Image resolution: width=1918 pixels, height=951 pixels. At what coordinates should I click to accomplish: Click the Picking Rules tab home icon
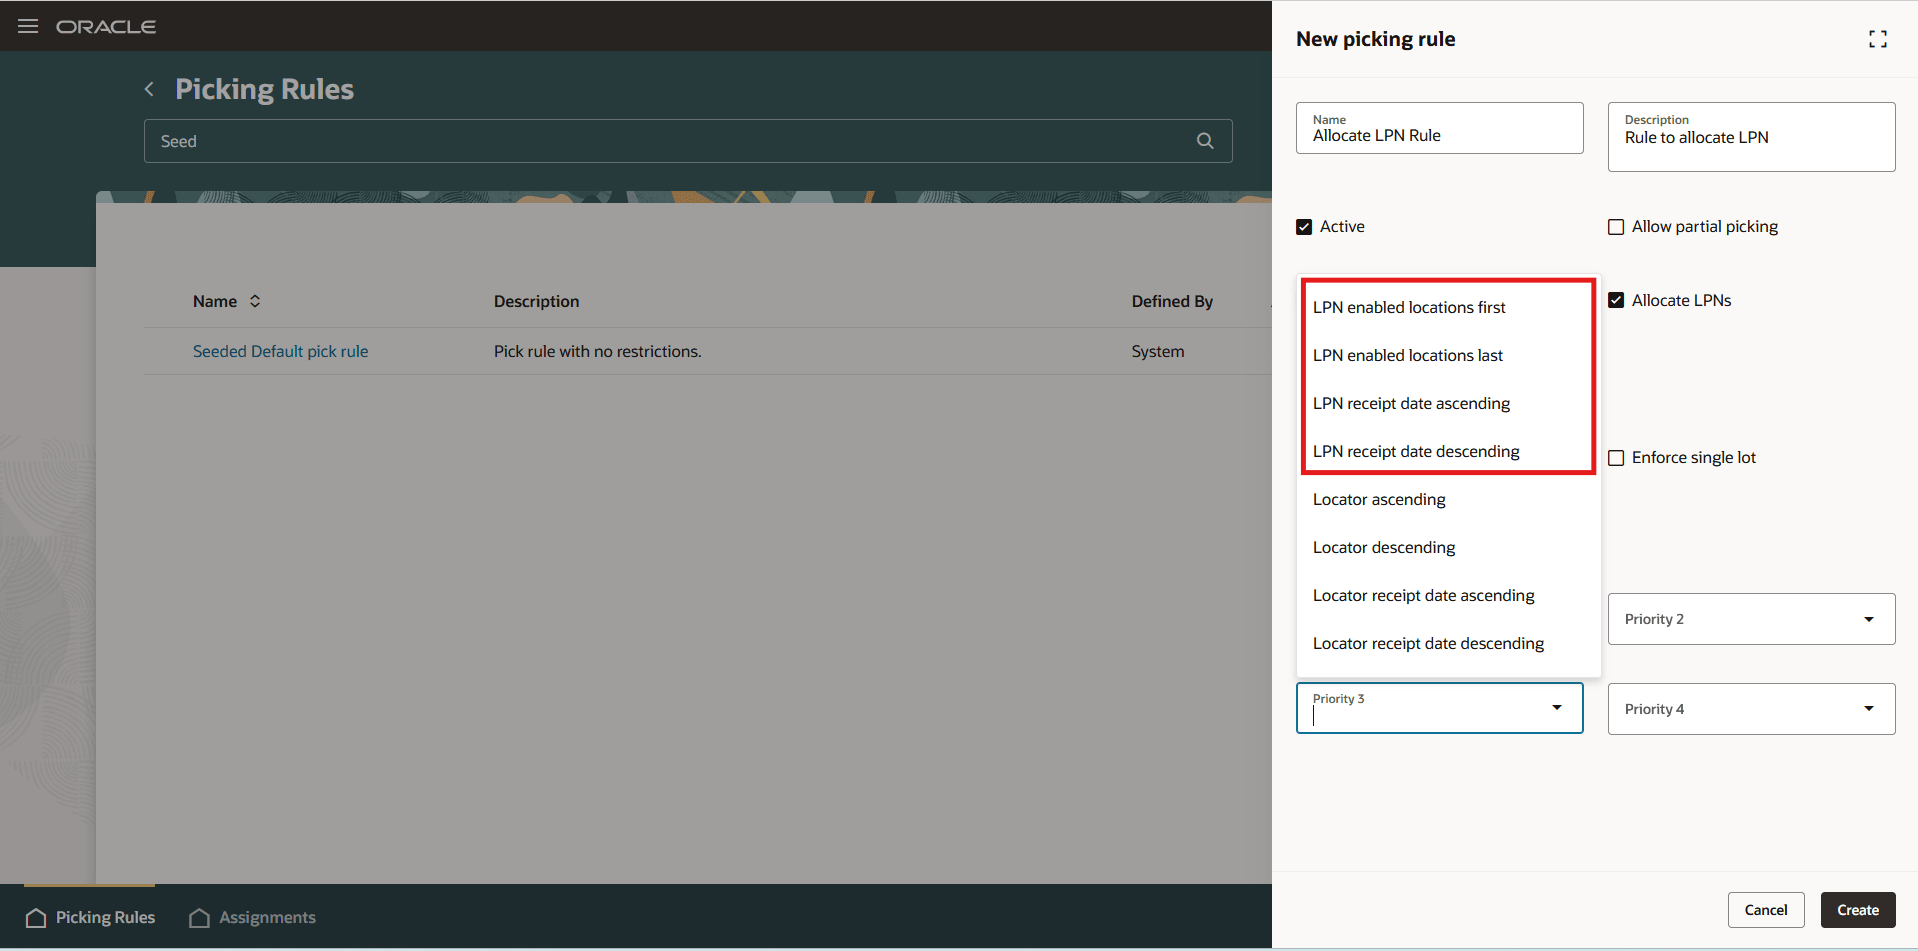tap(36, 917)
